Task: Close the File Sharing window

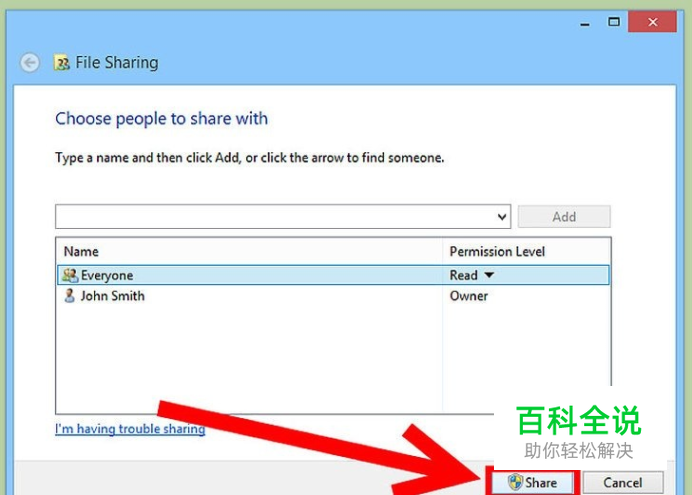Action: point(652,22)
